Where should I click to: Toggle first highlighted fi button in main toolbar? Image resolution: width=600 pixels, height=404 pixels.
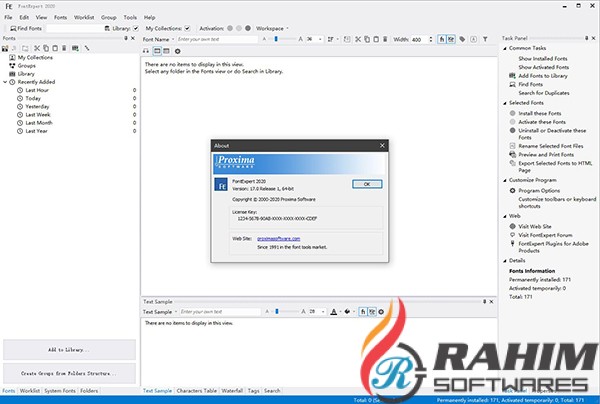[442, 39]
